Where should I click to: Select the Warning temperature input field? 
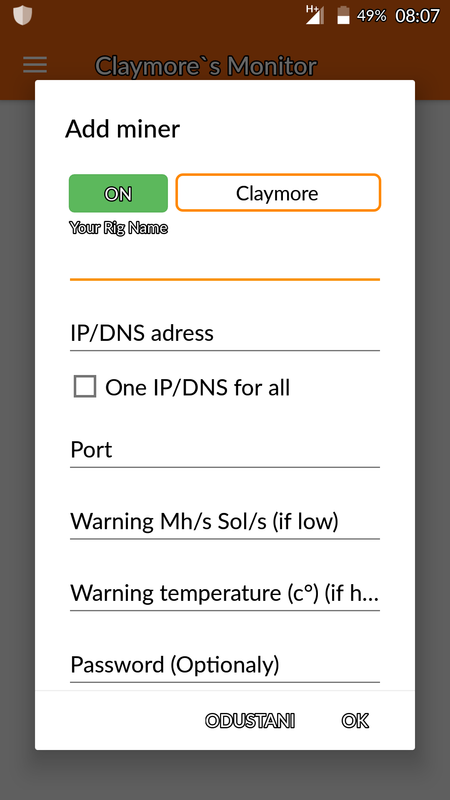224,593
